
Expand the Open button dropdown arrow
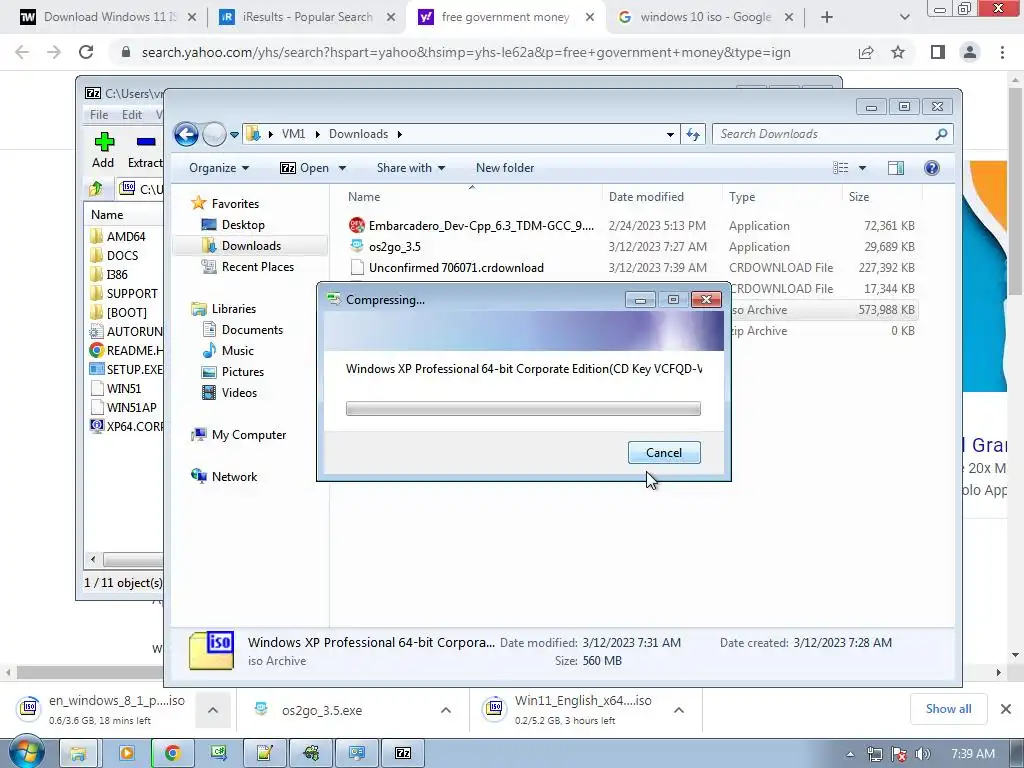[x=342, y=168]
